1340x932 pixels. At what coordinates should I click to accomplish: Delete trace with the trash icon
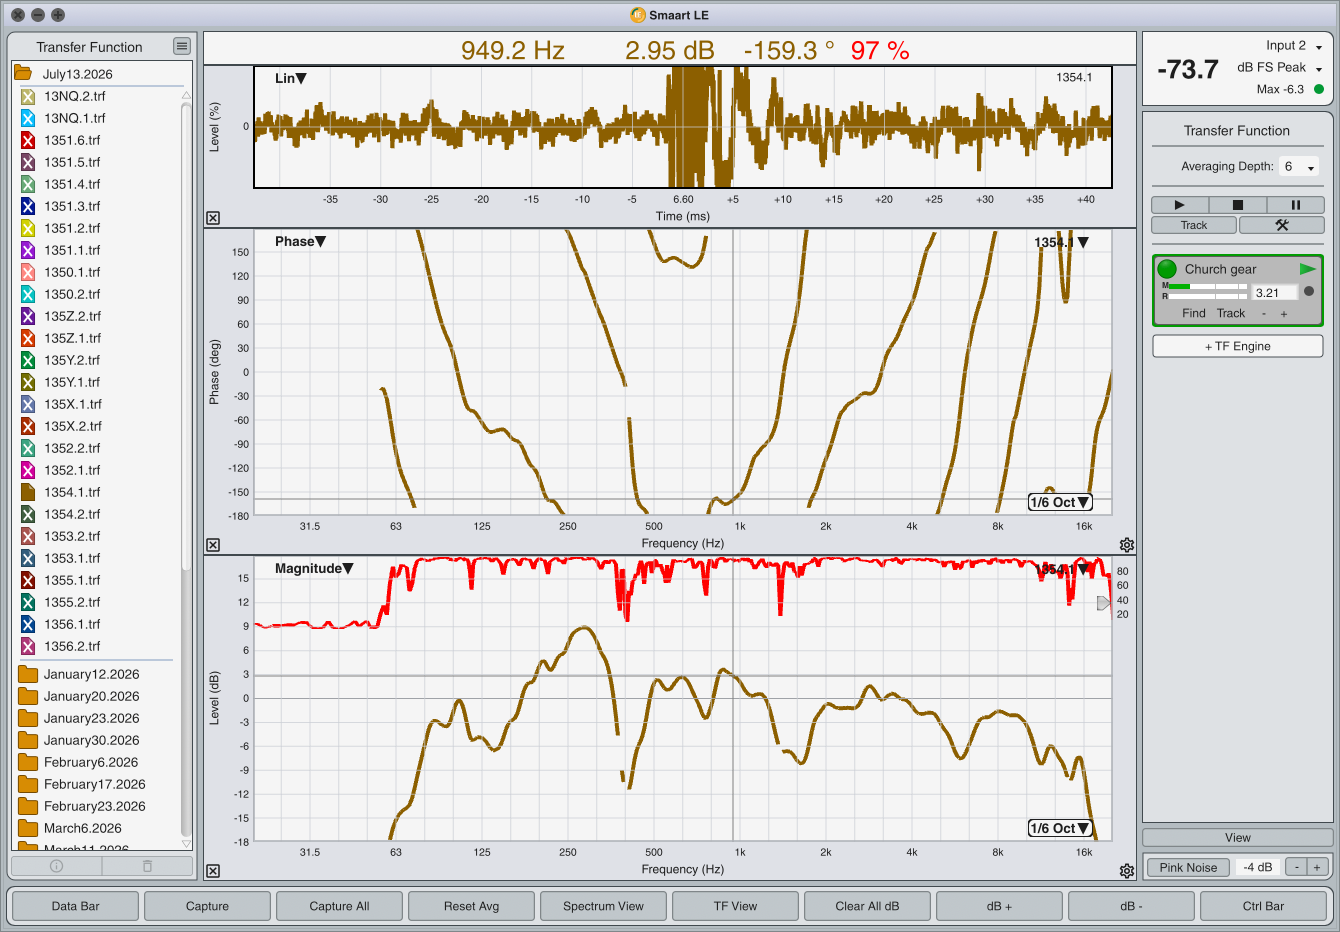click(147, 866)
